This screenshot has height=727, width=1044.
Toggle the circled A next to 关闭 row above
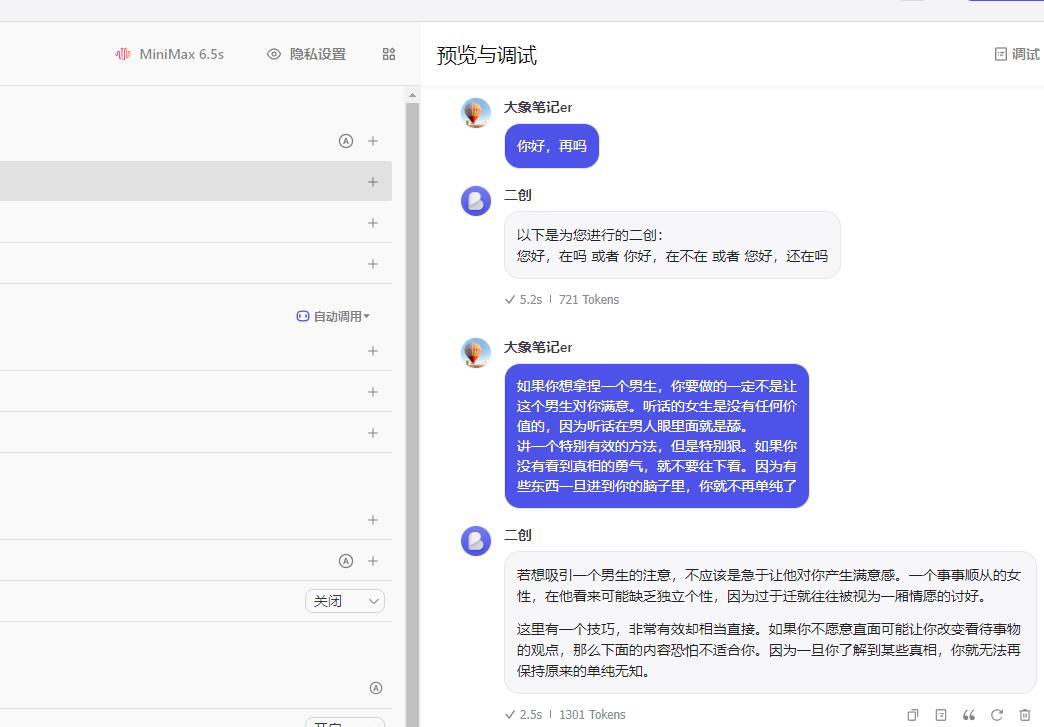pyautogui.click(x=346, y=561)
